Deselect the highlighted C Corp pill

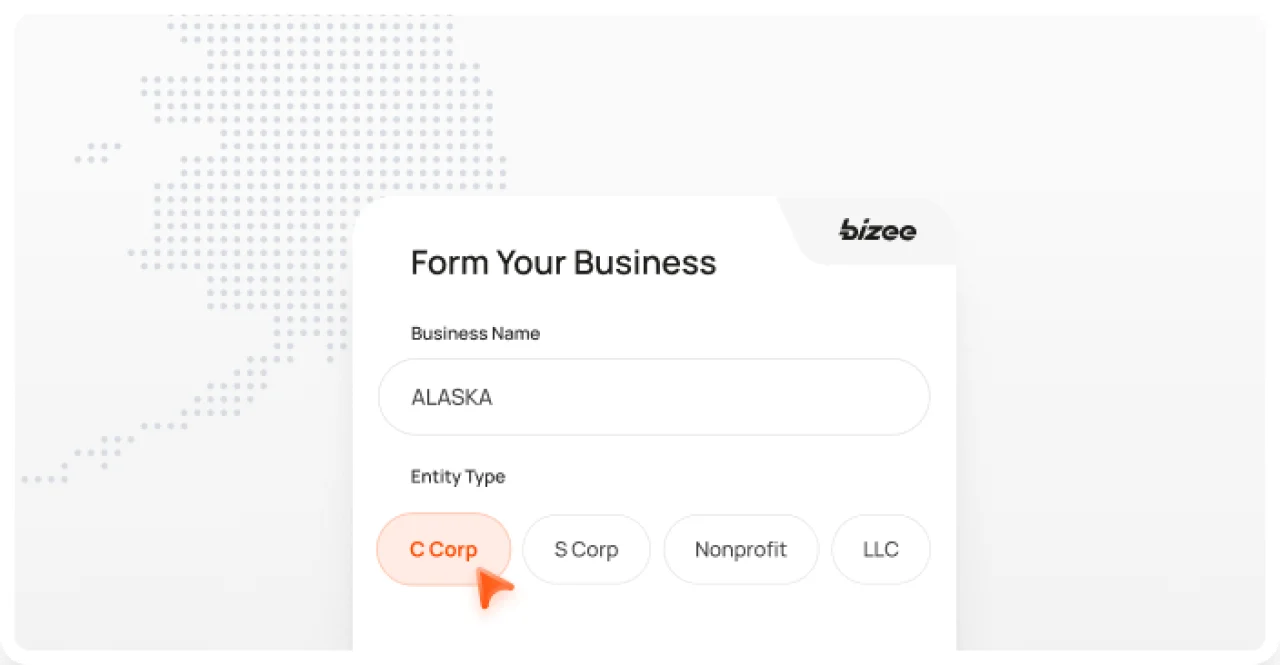tap(443, 549)
